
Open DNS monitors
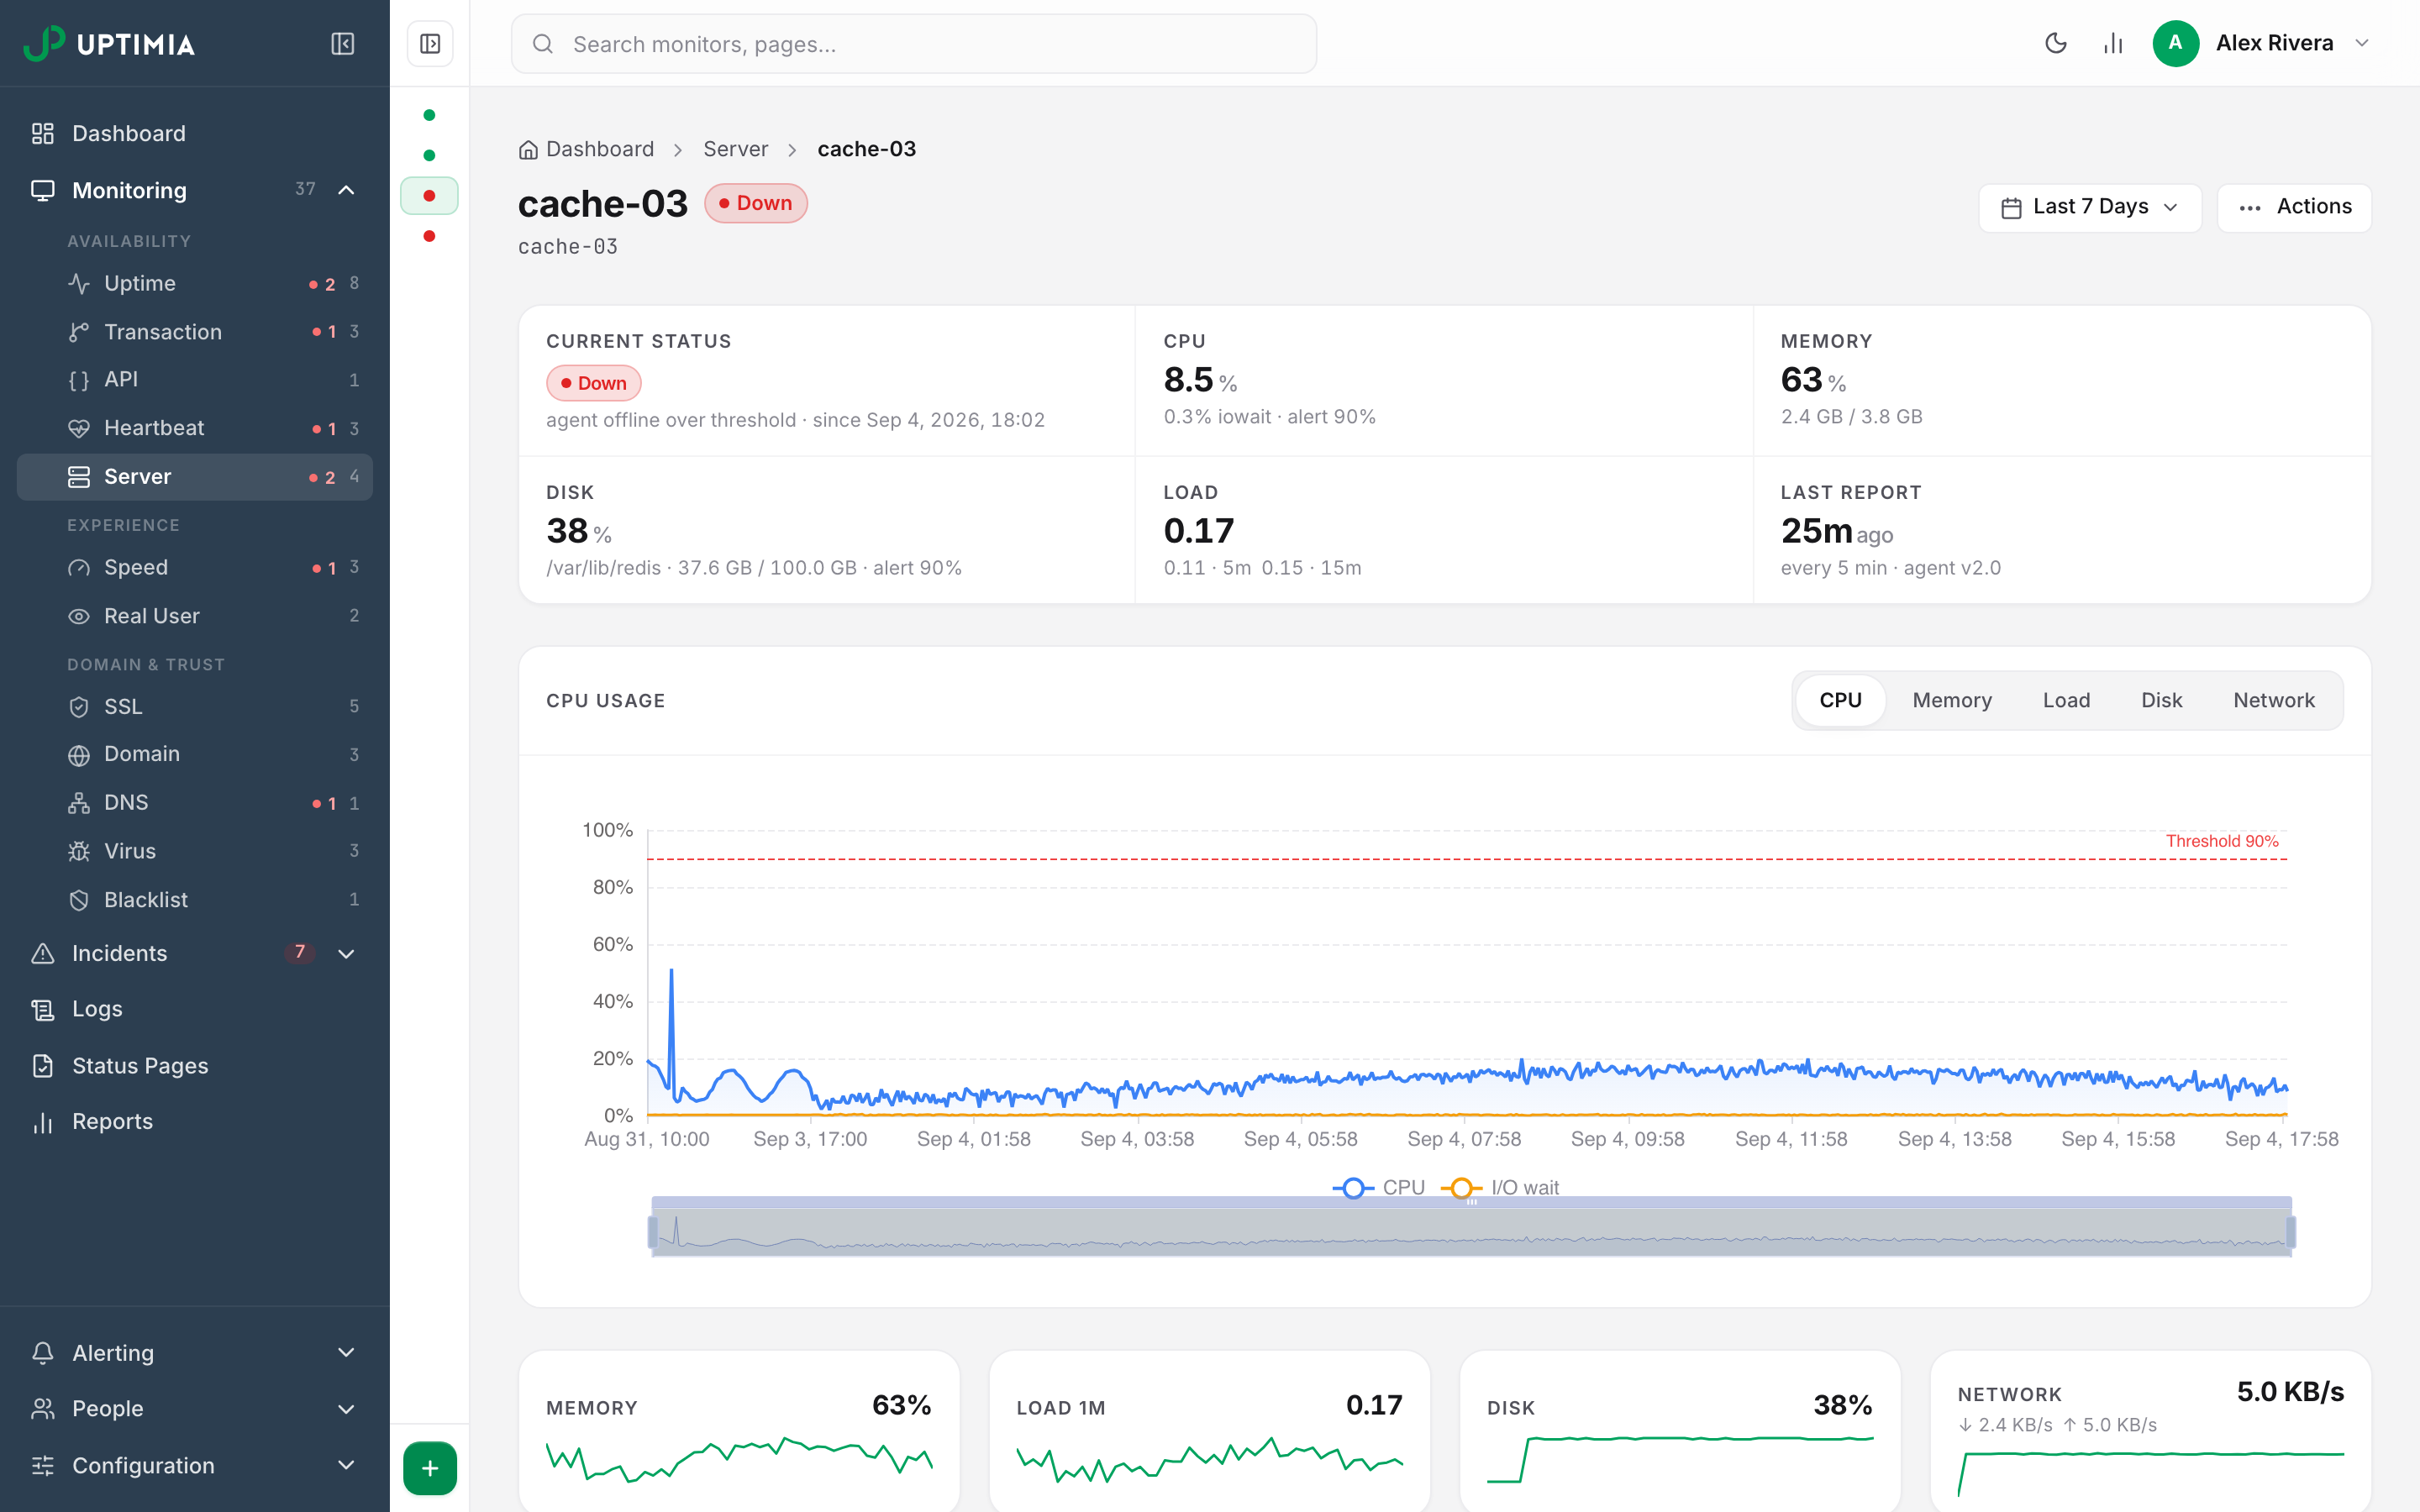(195, 803)
